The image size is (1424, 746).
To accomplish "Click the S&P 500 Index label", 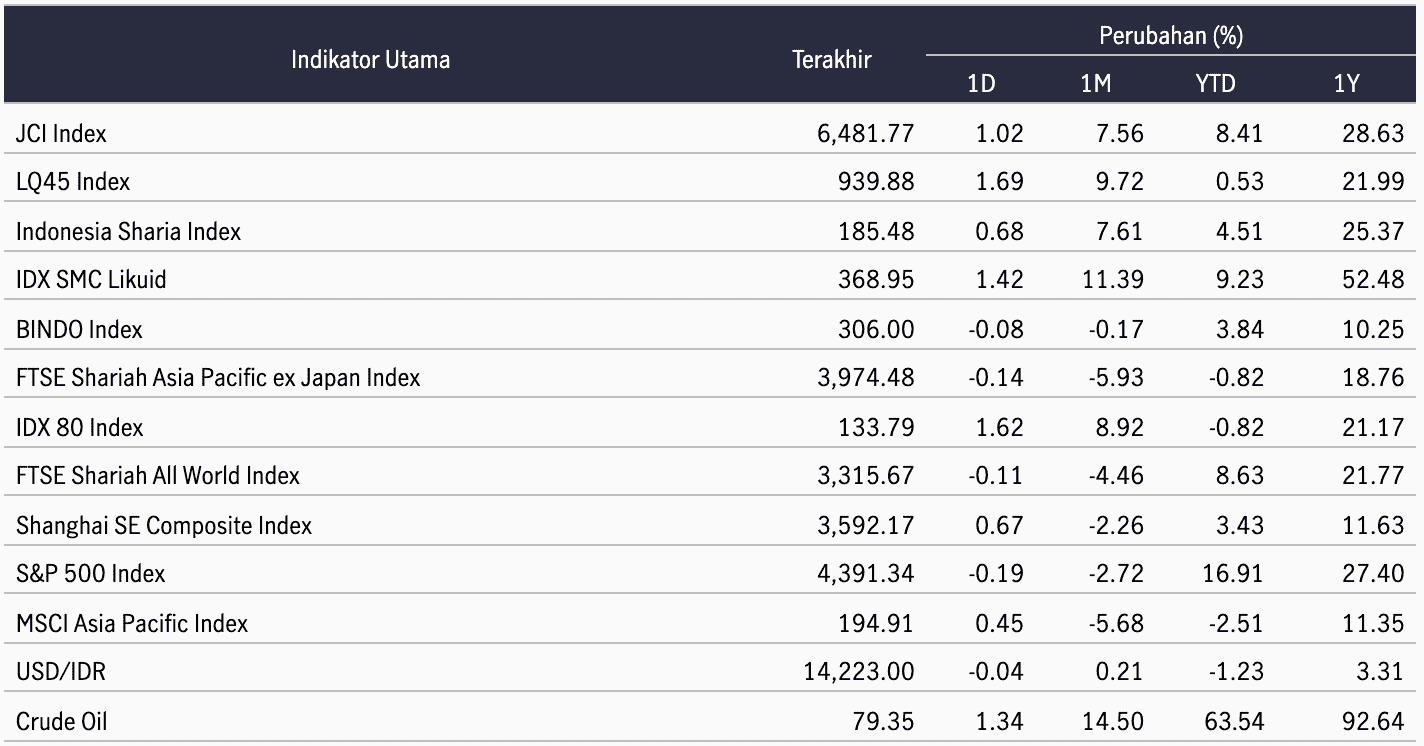I will point(91,574).
